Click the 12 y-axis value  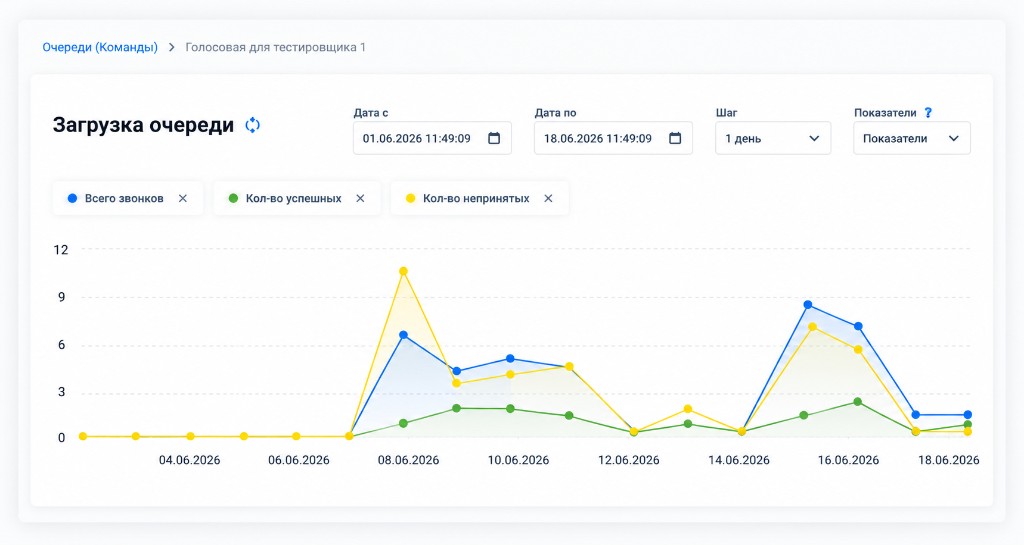coord(61,250)
